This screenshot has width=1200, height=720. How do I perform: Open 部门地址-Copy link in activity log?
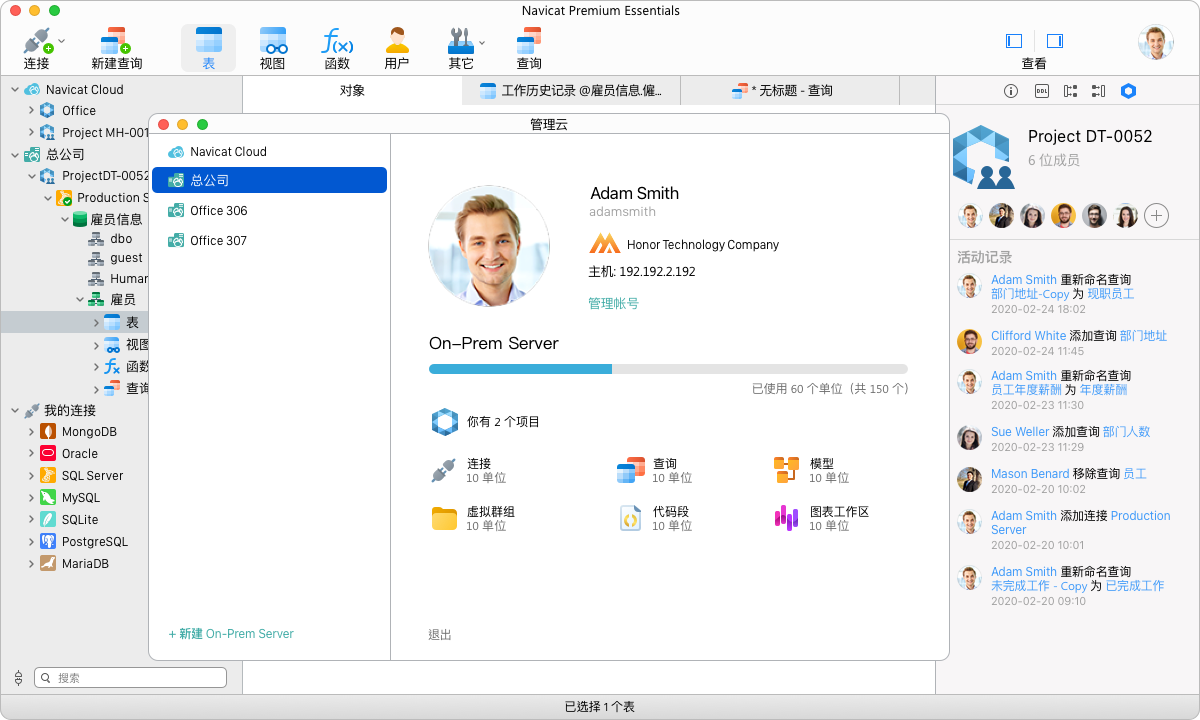point(1030,294)
